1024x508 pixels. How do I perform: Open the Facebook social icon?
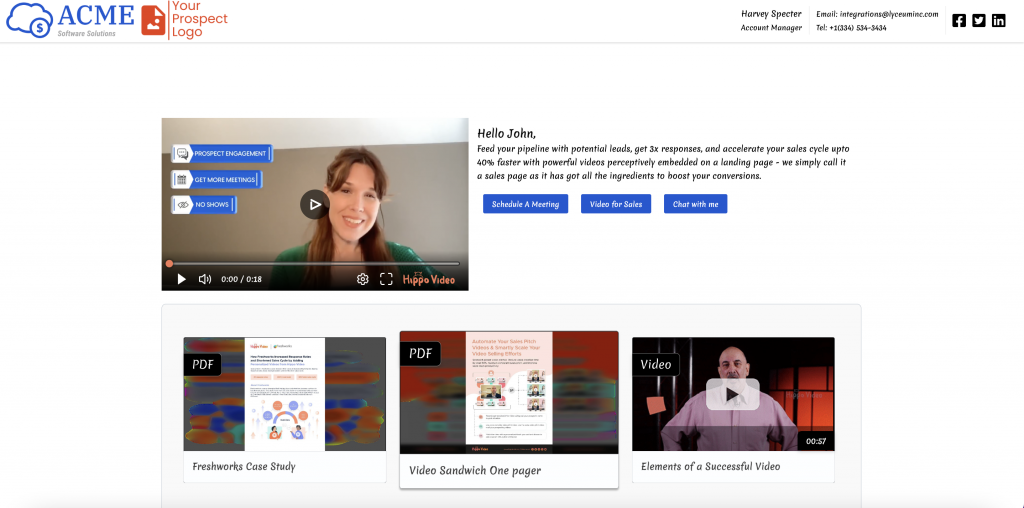[x=959, y=20]
